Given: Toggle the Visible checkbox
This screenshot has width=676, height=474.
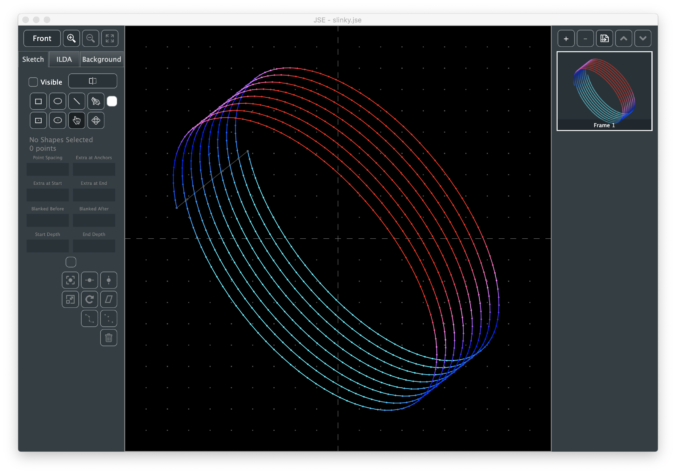Looking at the screenshot, I should (33, 82).
